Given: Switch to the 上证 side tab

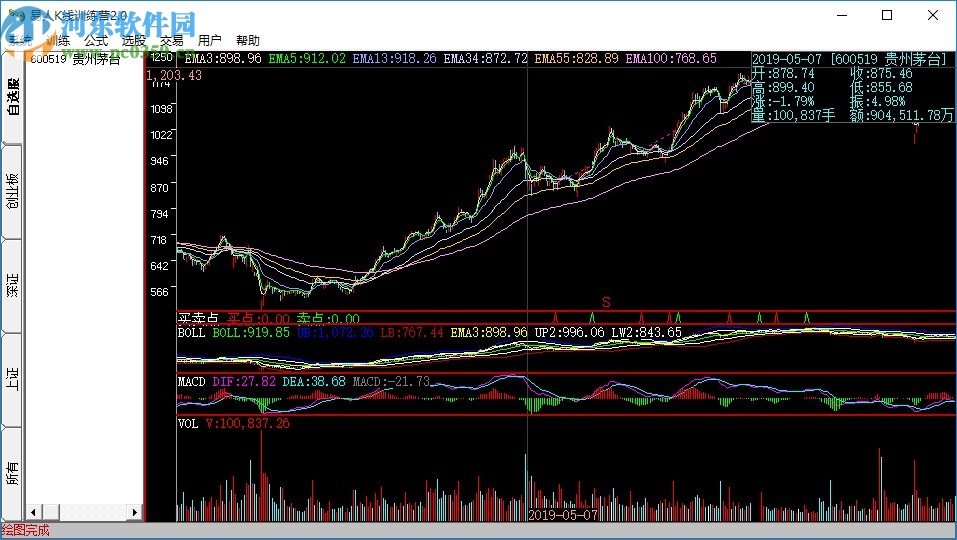Looking at the screenshot, I should click(x=13, y=379).
